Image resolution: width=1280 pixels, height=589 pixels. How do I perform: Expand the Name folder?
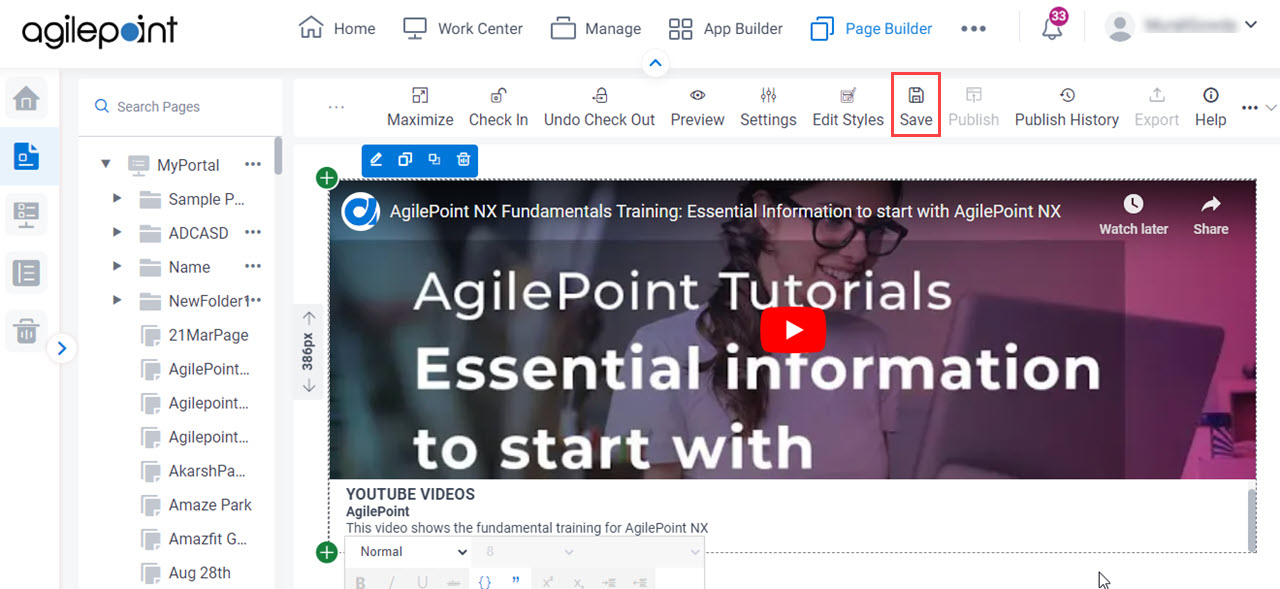(117, 267)
